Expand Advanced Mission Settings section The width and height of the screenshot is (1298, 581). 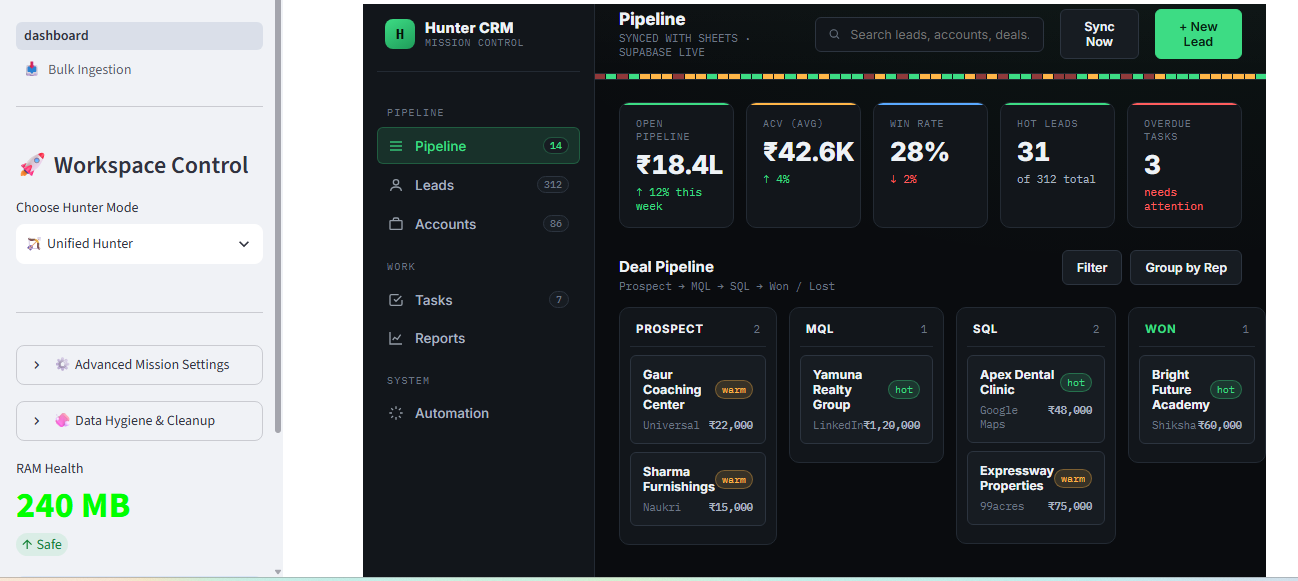(x=139, y=365)
